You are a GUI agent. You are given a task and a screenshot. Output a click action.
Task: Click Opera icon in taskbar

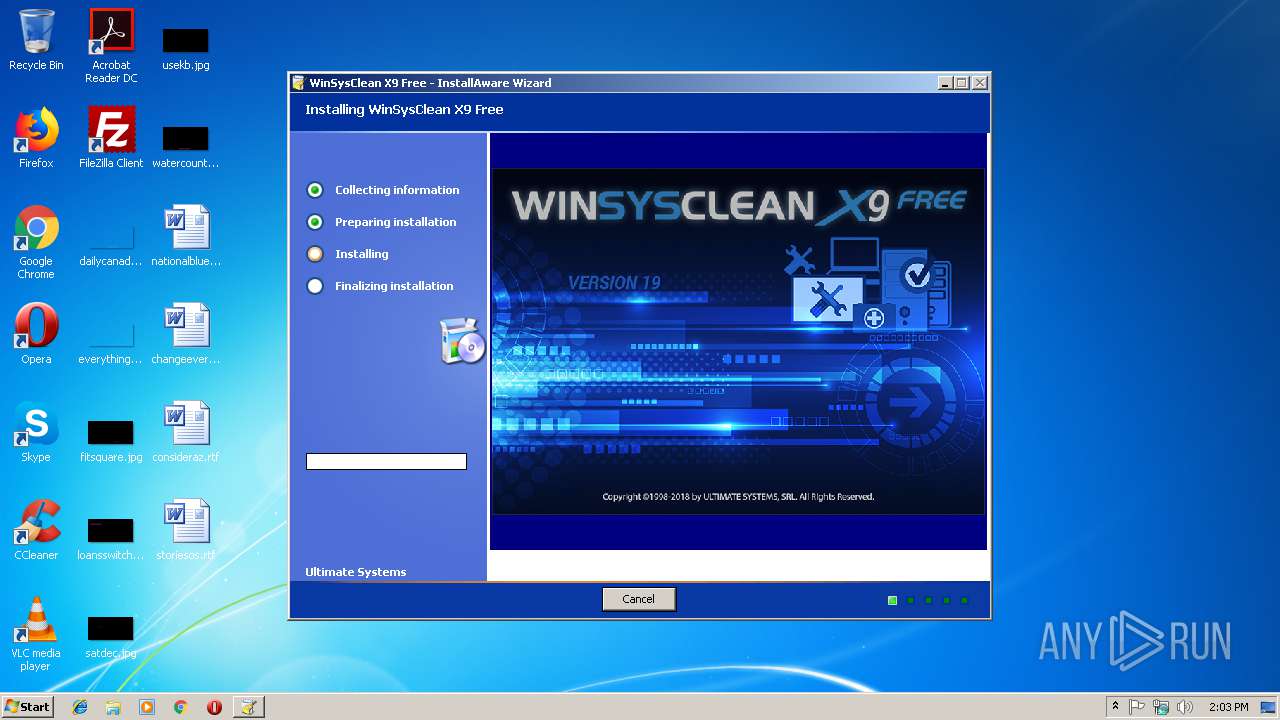[214, 707]
